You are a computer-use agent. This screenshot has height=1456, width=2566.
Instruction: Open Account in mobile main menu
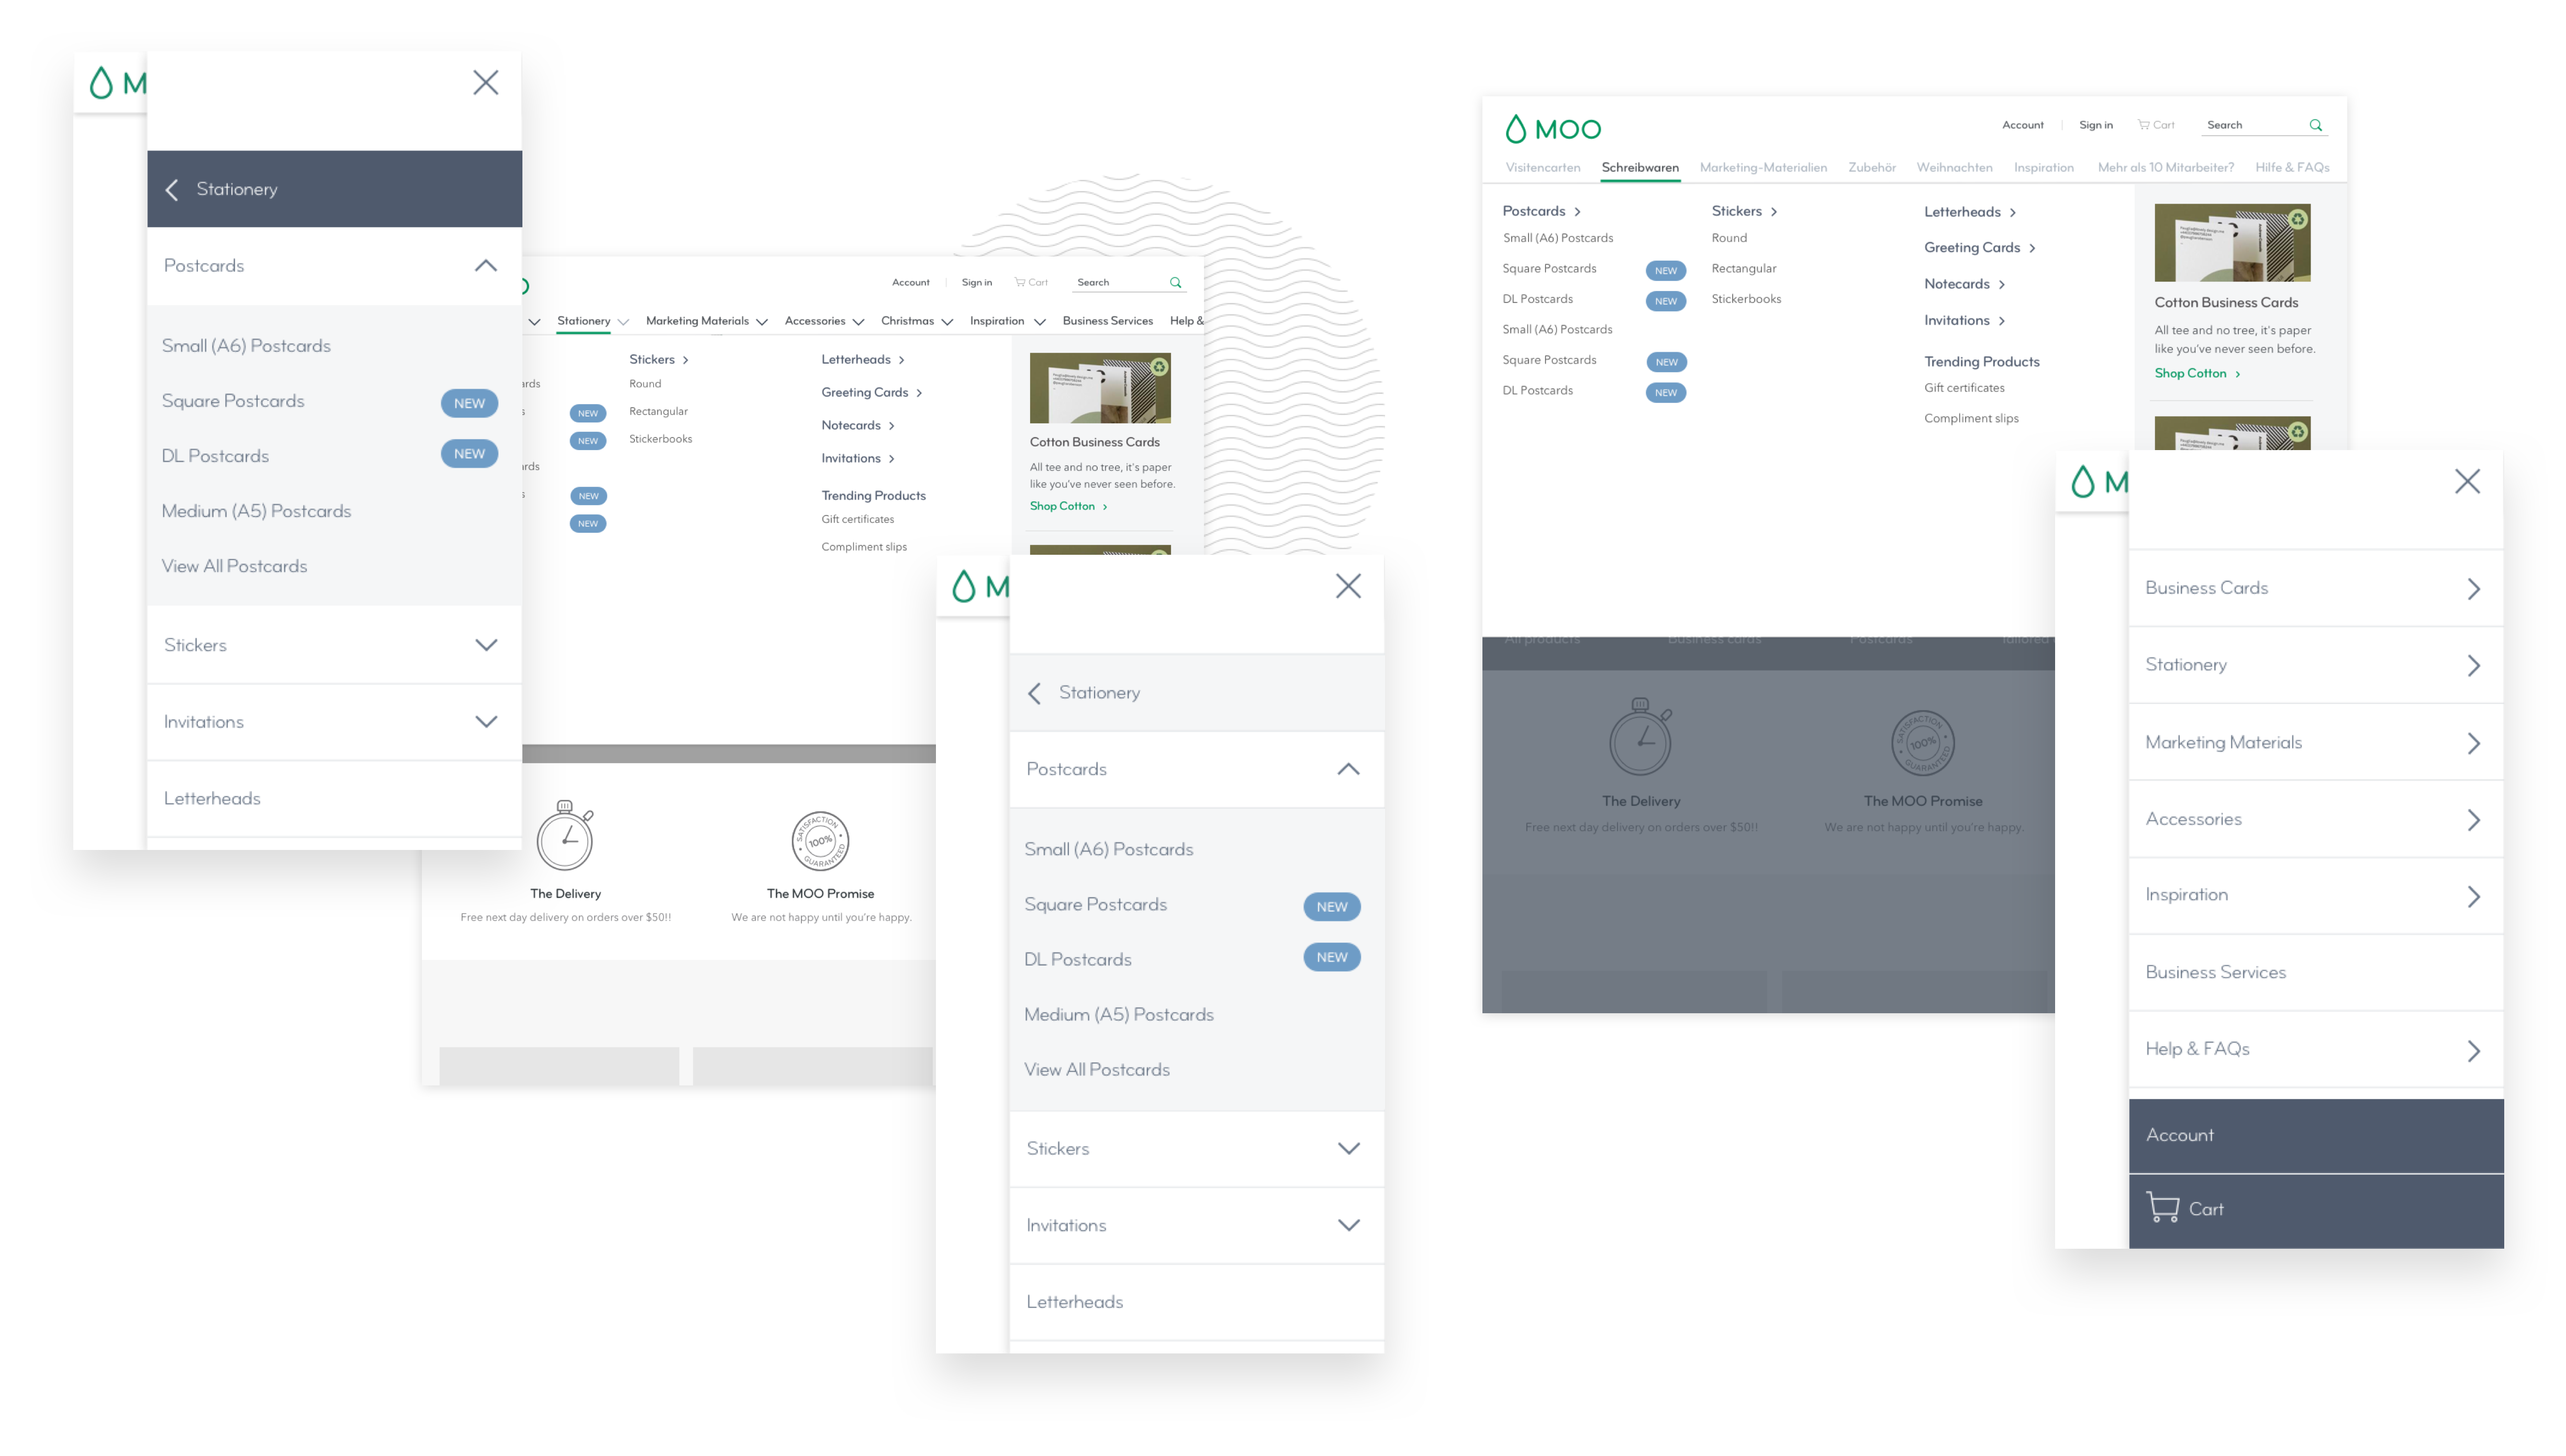[x=2315, y=1136]
